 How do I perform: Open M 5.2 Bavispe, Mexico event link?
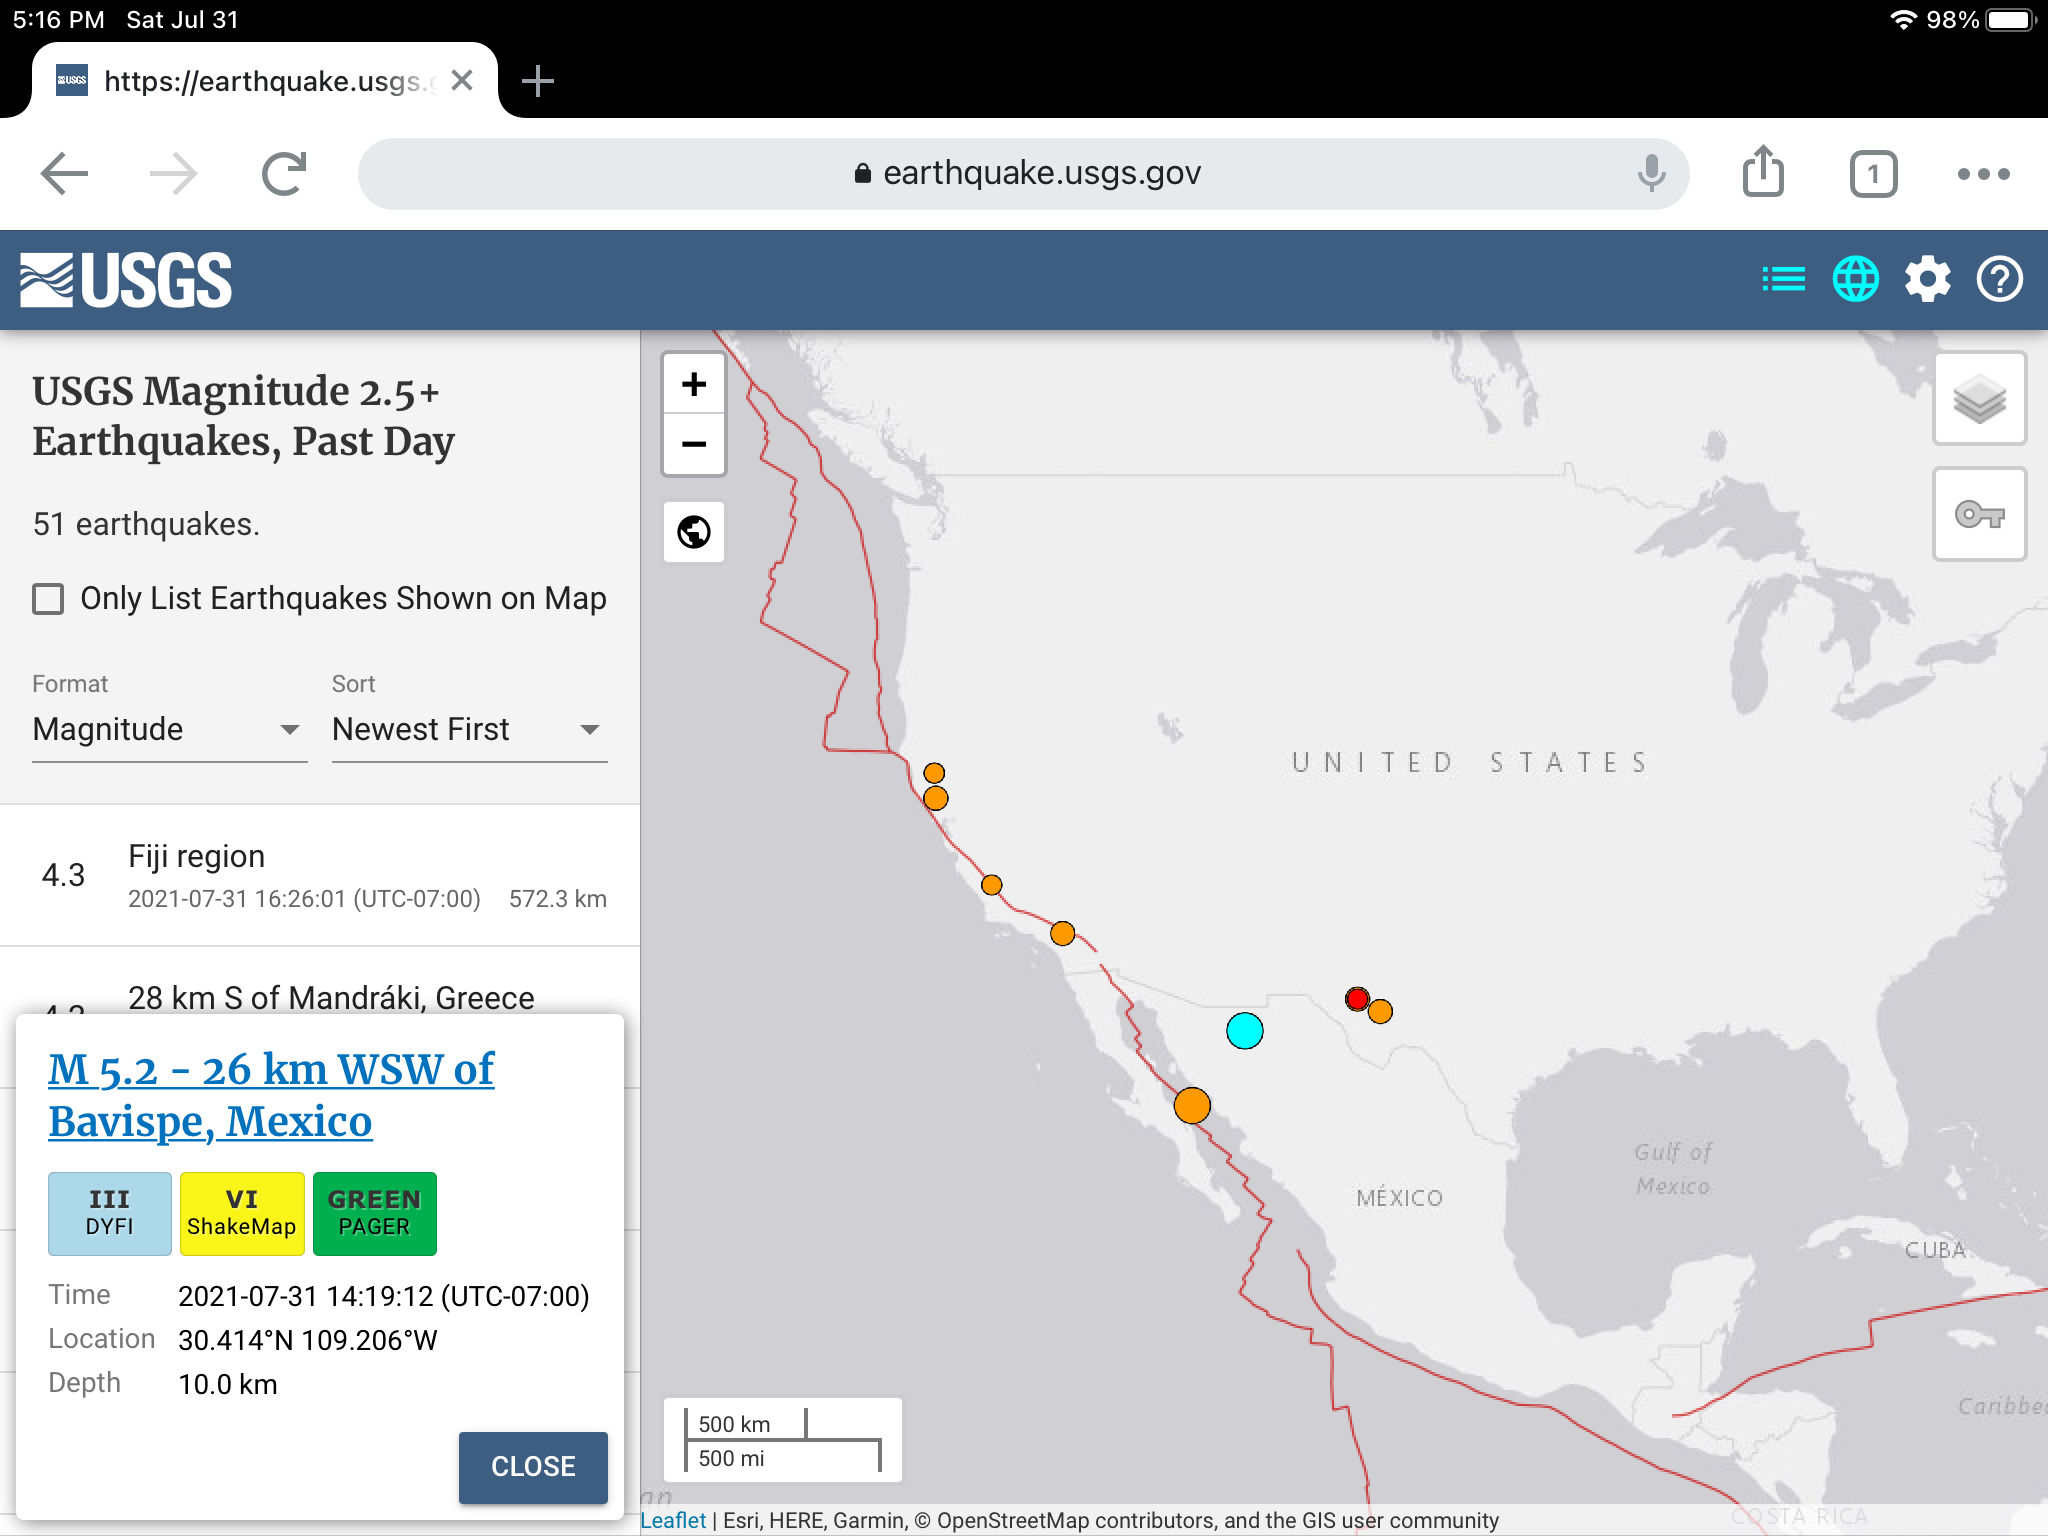click(x=271, y=1095)
